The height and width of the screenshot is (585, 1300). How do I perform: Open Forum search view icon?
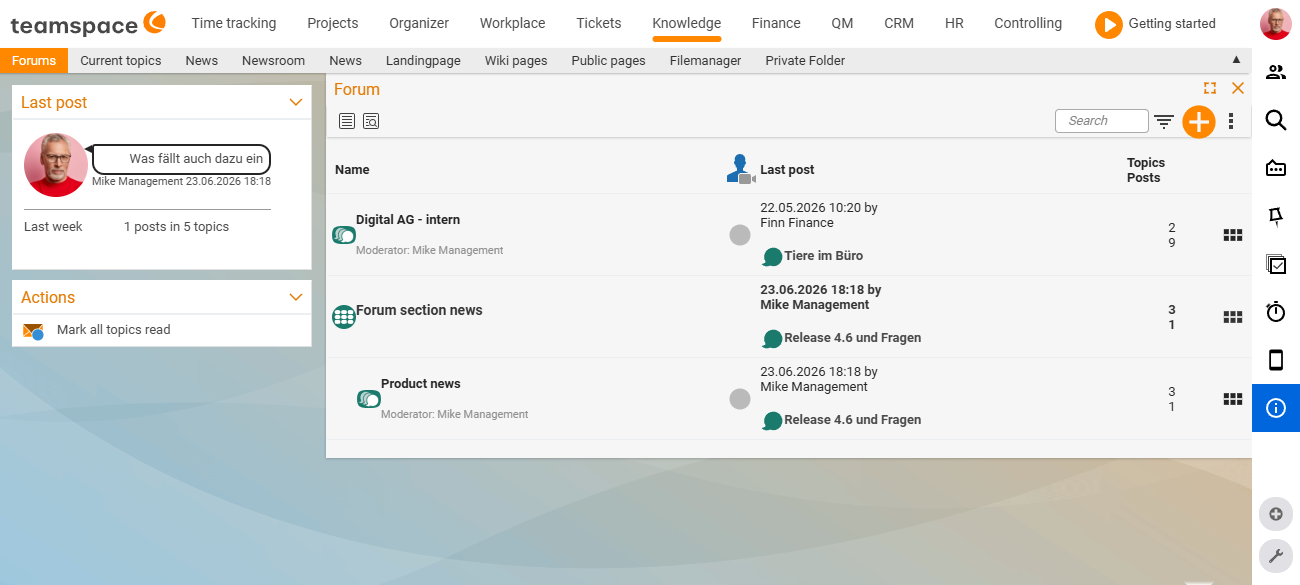(371, 121)
